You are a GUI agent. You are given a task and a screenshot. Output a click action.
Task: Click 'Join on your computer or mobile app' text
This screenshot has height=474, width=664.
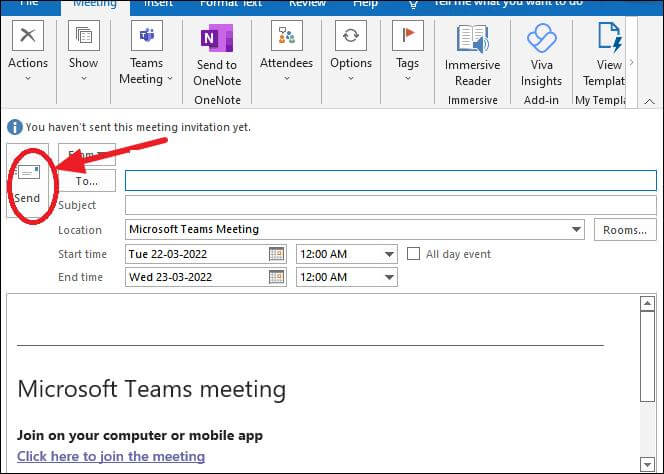[x=140, y=435]
